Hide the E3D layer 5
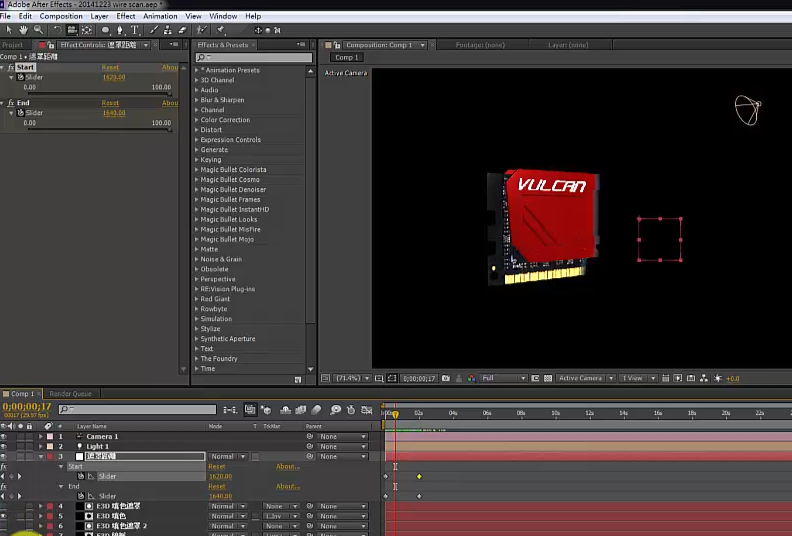 4,516
